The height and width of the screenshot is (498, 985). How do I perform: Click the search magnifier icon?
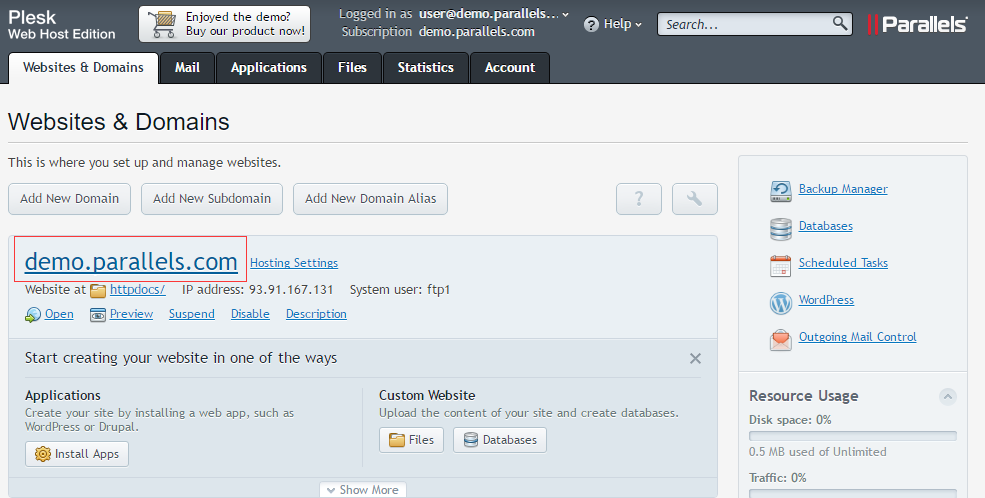[x=840, y=23]
